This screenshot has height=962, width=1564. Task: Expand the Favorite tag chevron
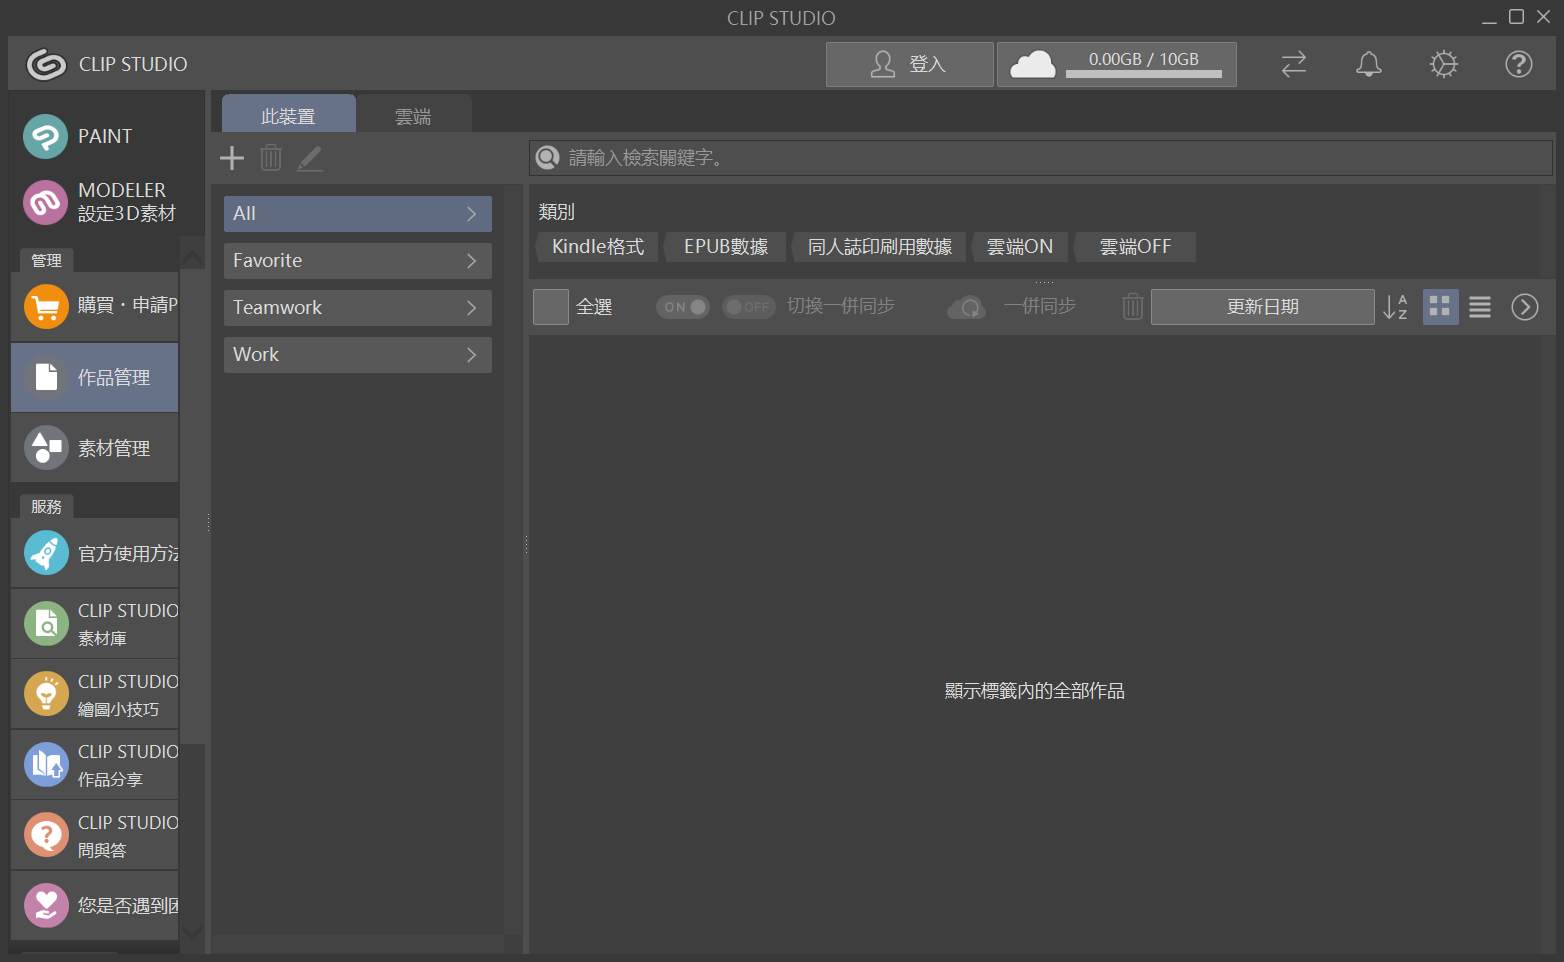pos(472,261)
